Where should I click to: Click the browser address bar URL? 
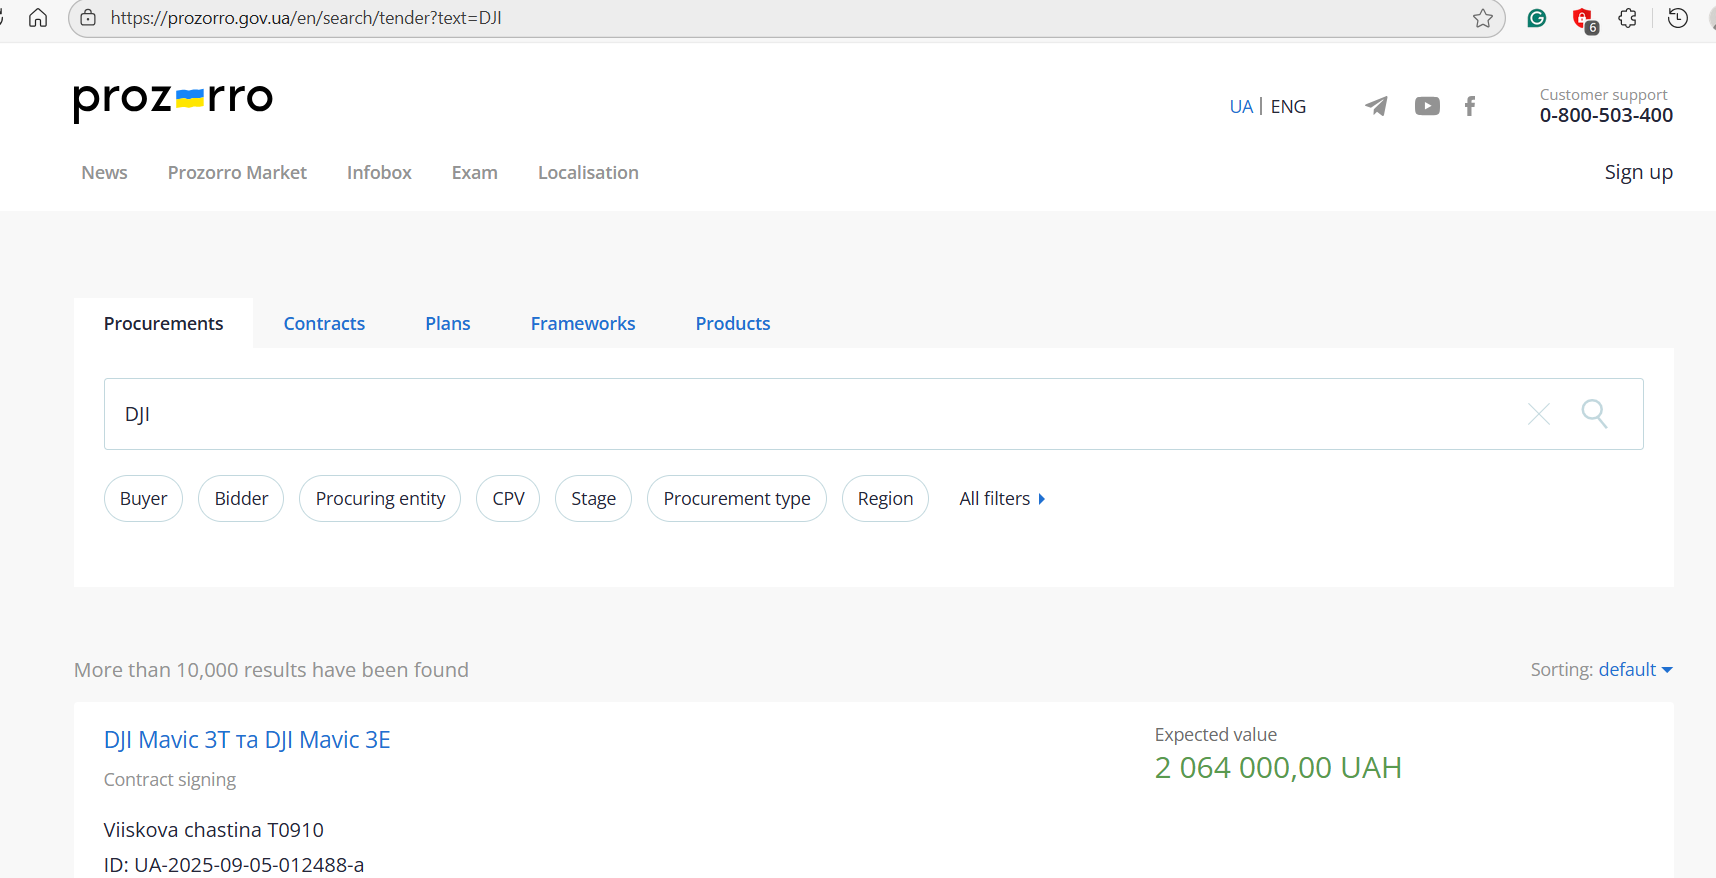[x=306, y=18]
